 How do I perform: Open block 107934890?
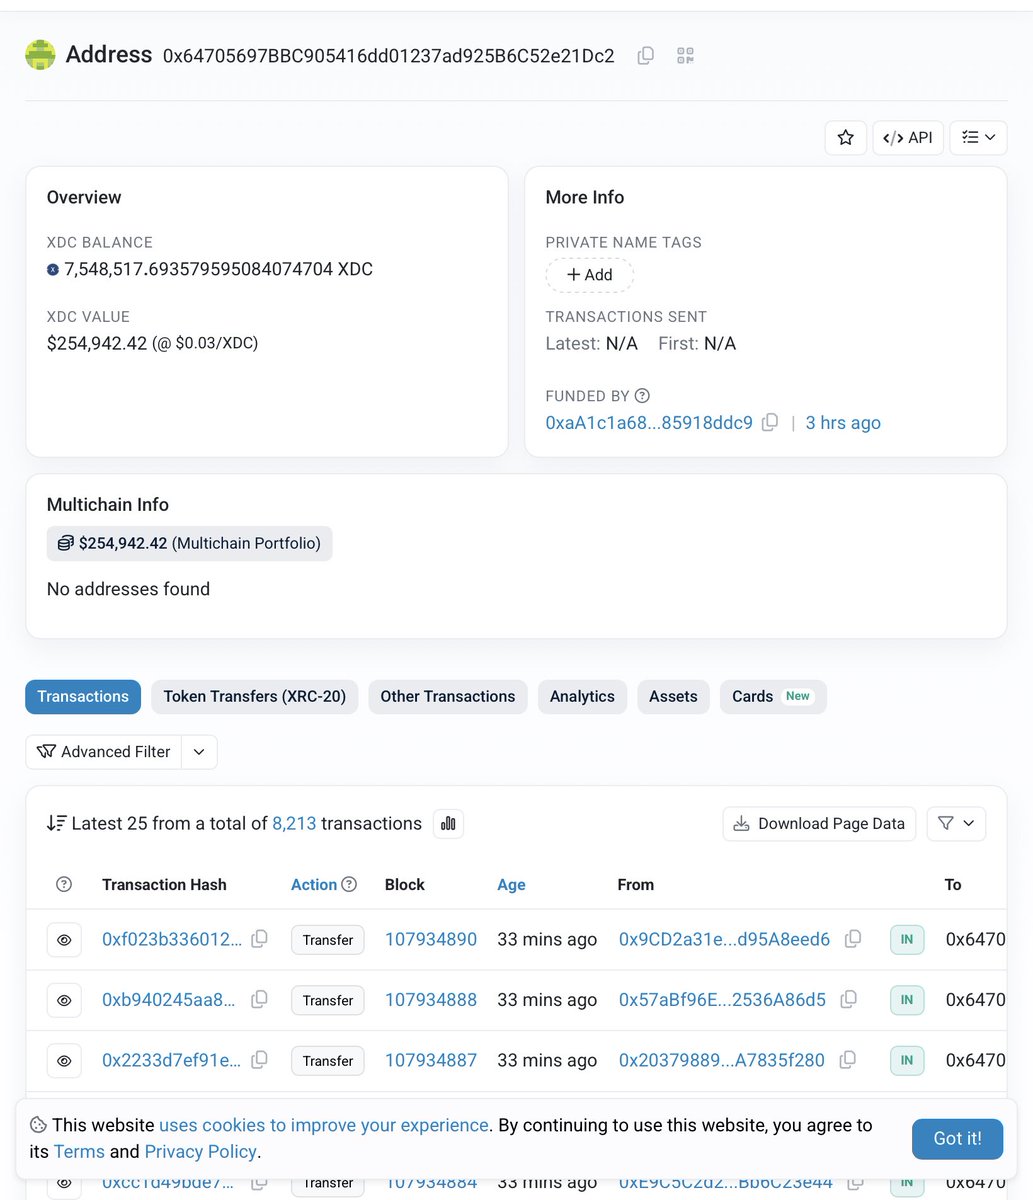[431, 940]
